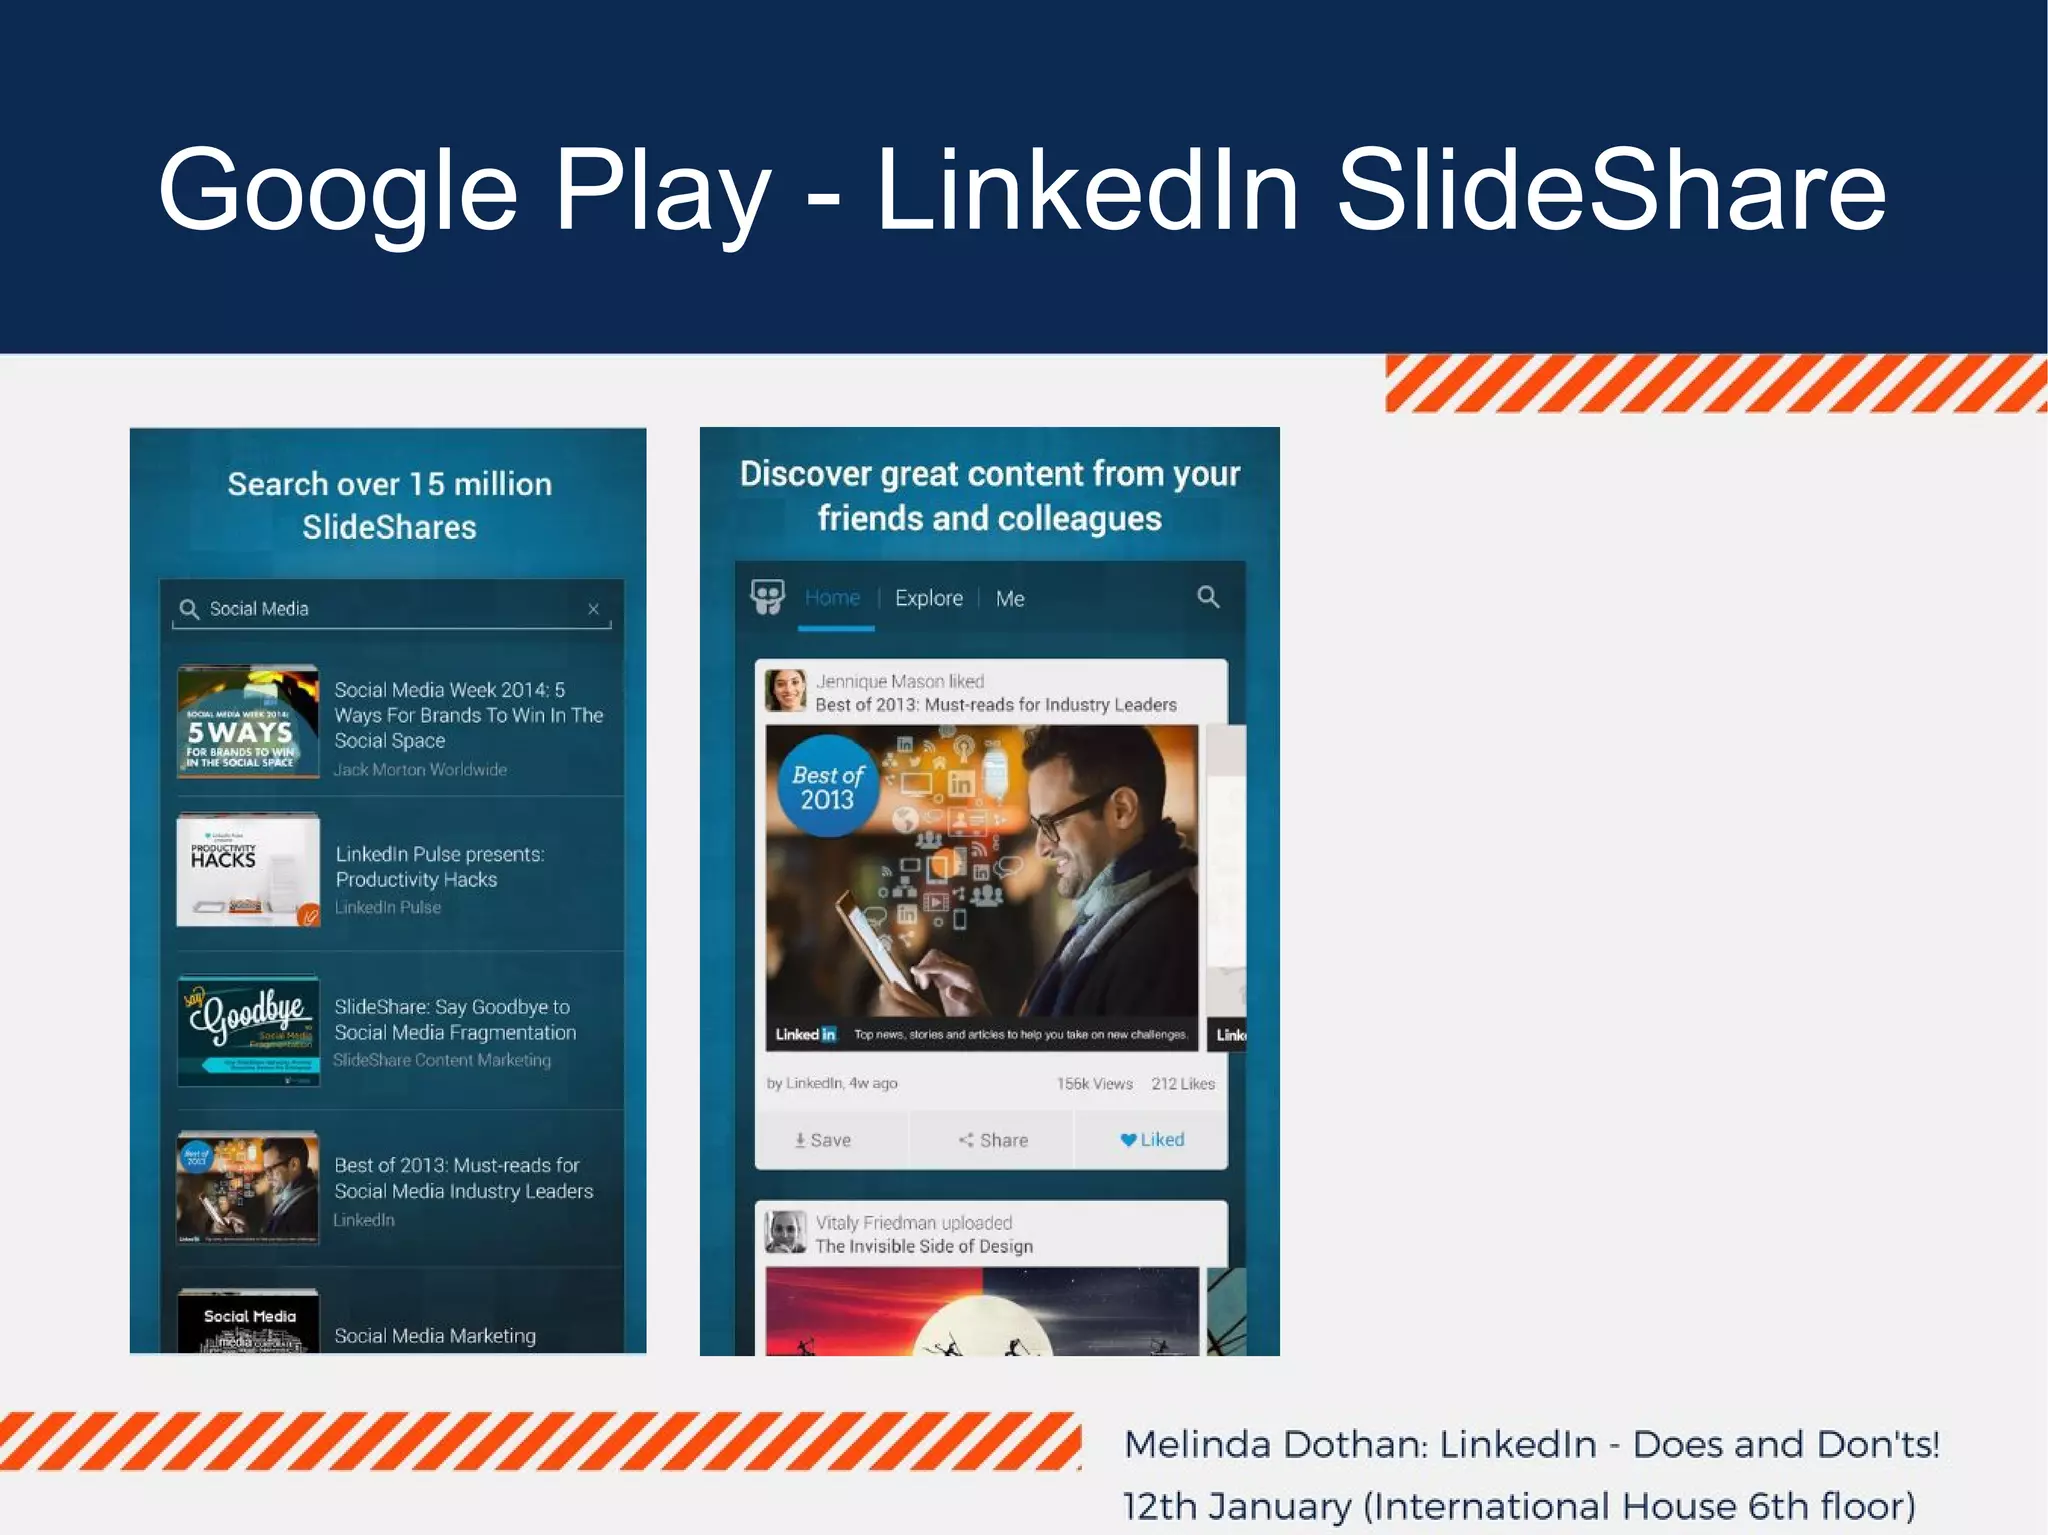
Task: Open the Best of 2013 search result thumbnail
Action: click(248, 1188)
